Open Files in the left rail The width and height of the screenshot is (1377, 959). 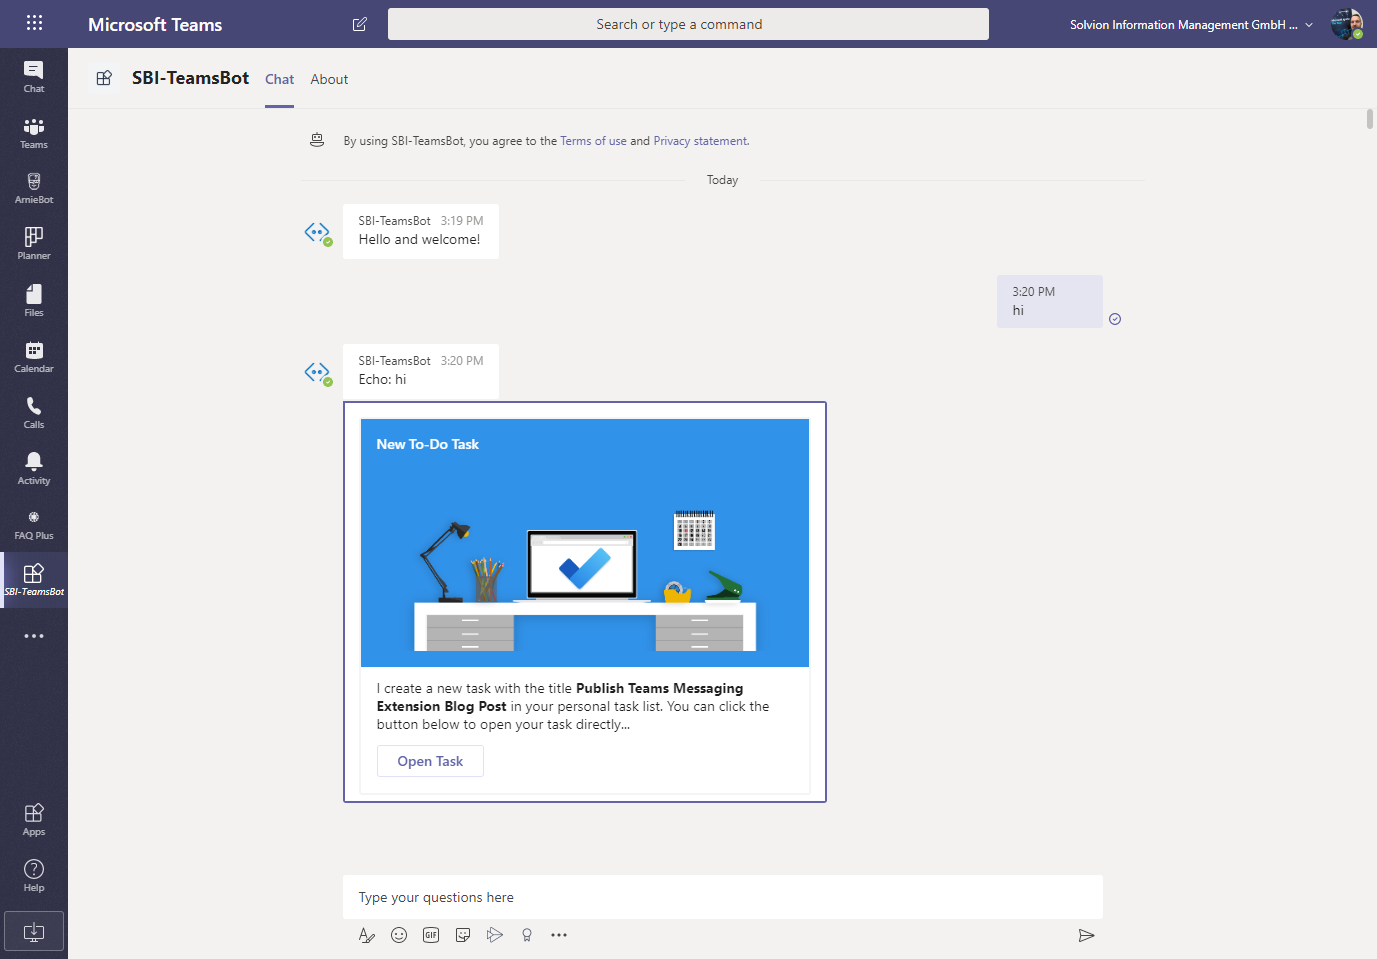click(x=34, y=300)
